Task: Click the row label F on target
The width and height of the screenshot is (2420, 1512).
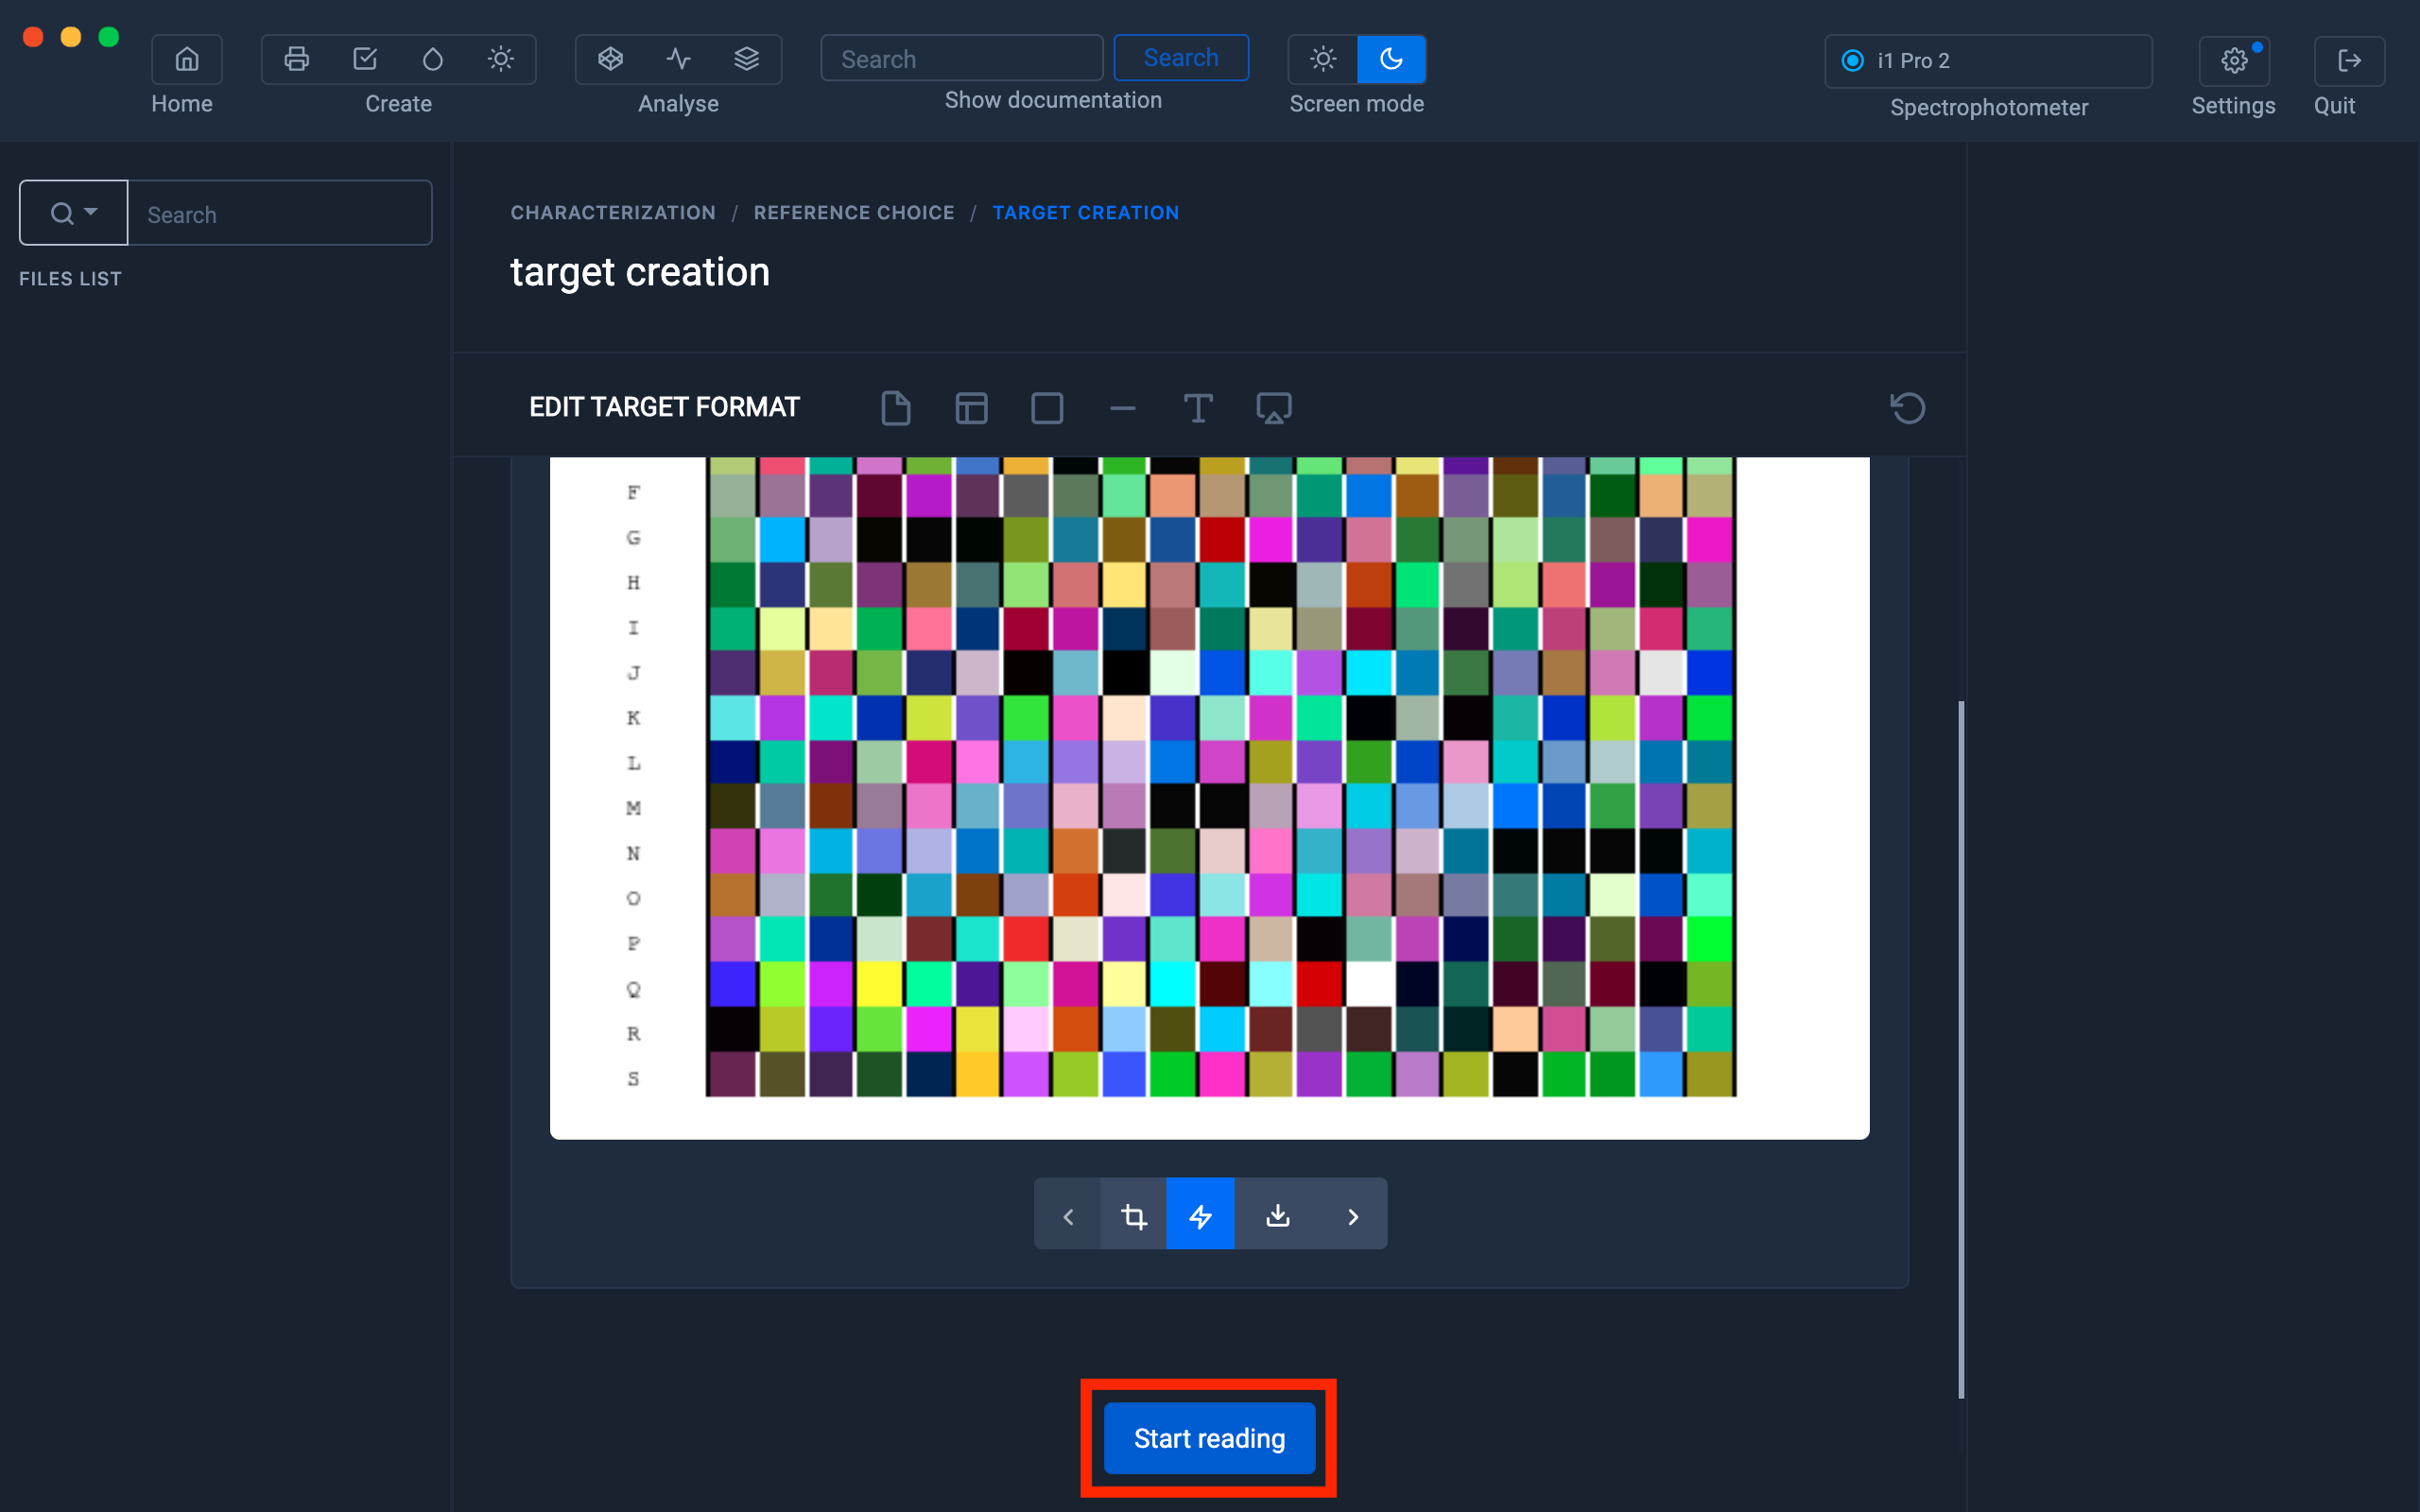Action: [633, 492]
